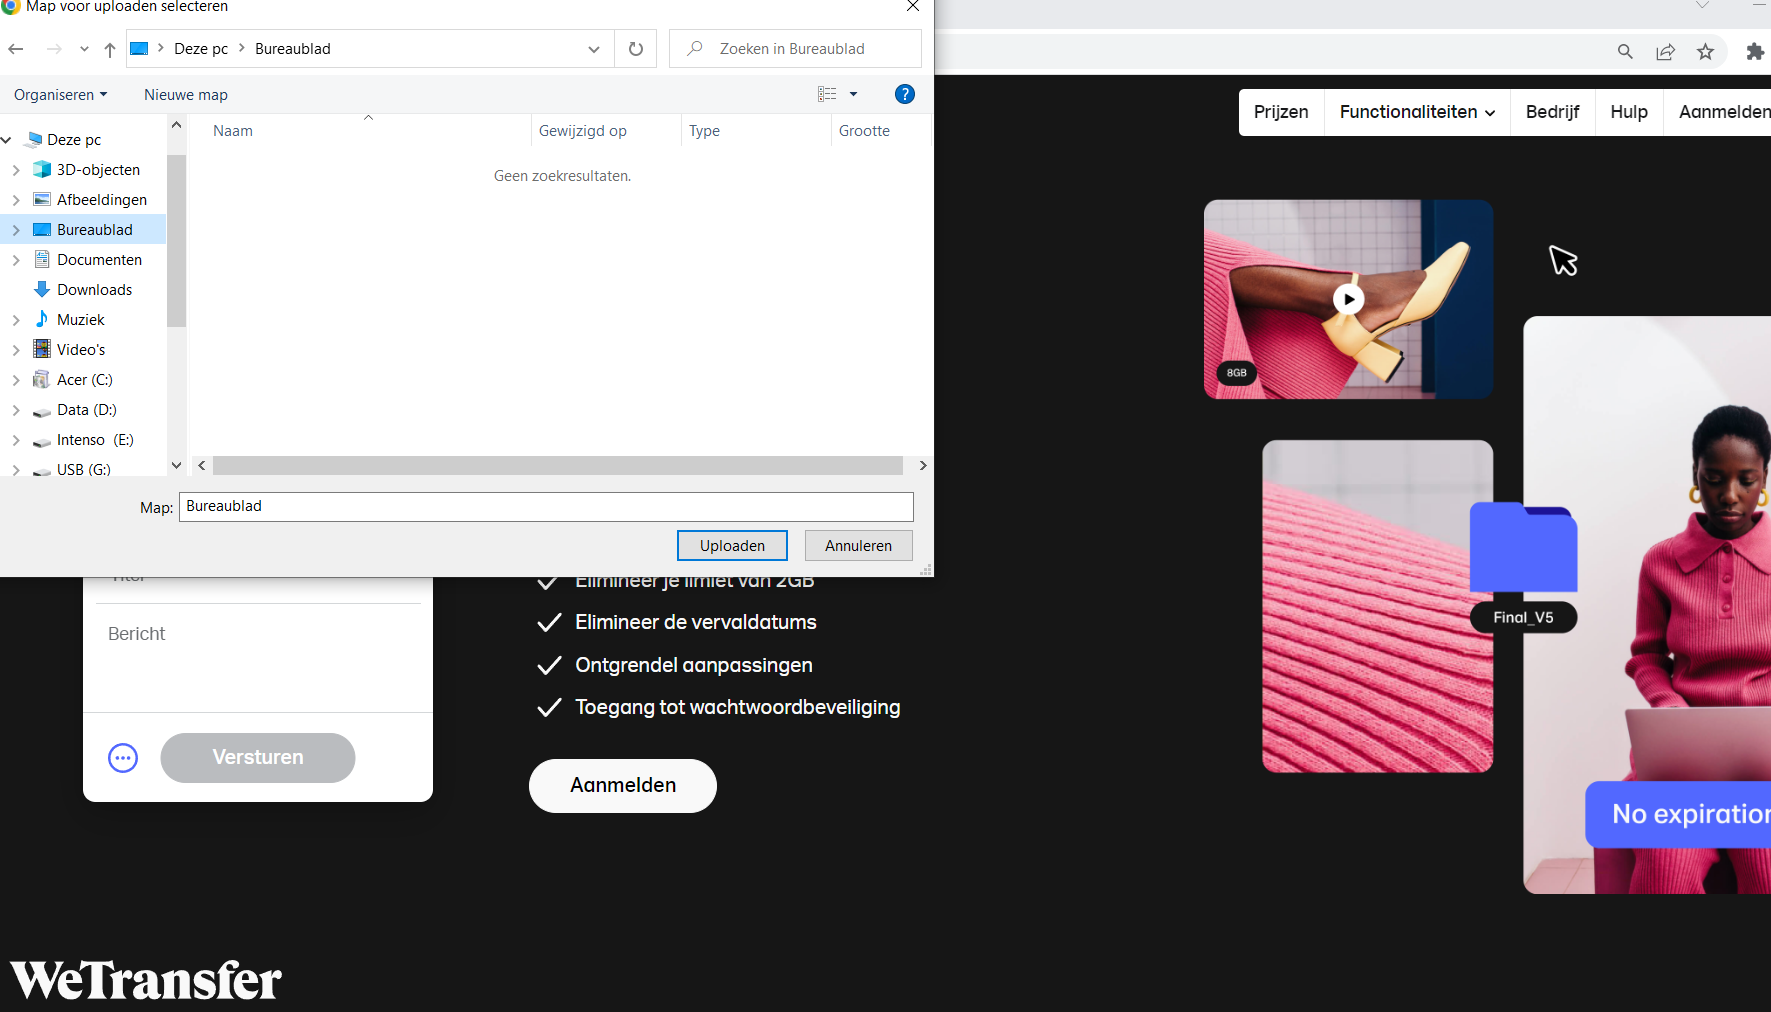
Task: Click the Uploaden button
Action: [x=732, y=546]
